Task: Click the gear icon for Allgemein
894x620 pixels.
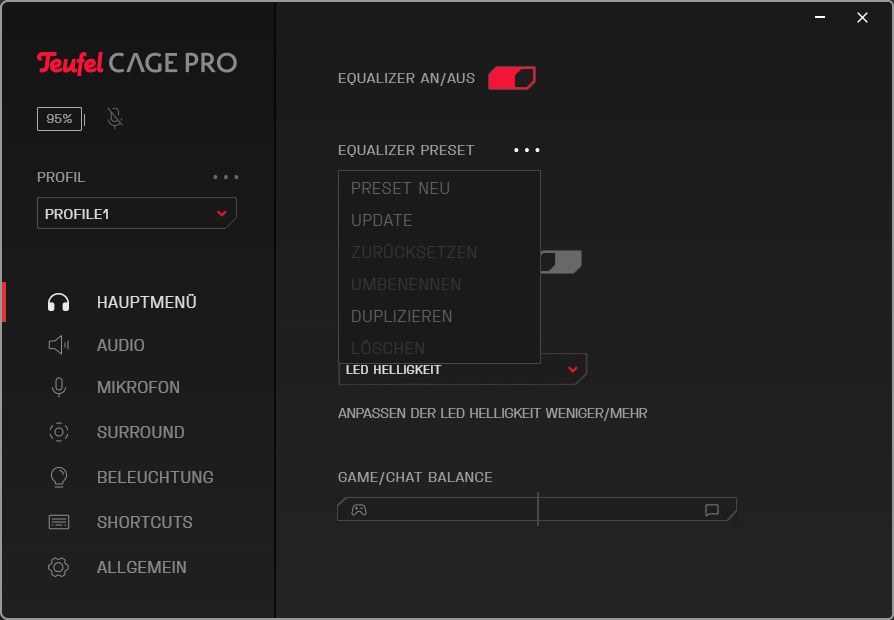Action: click(x=59, y=567)
